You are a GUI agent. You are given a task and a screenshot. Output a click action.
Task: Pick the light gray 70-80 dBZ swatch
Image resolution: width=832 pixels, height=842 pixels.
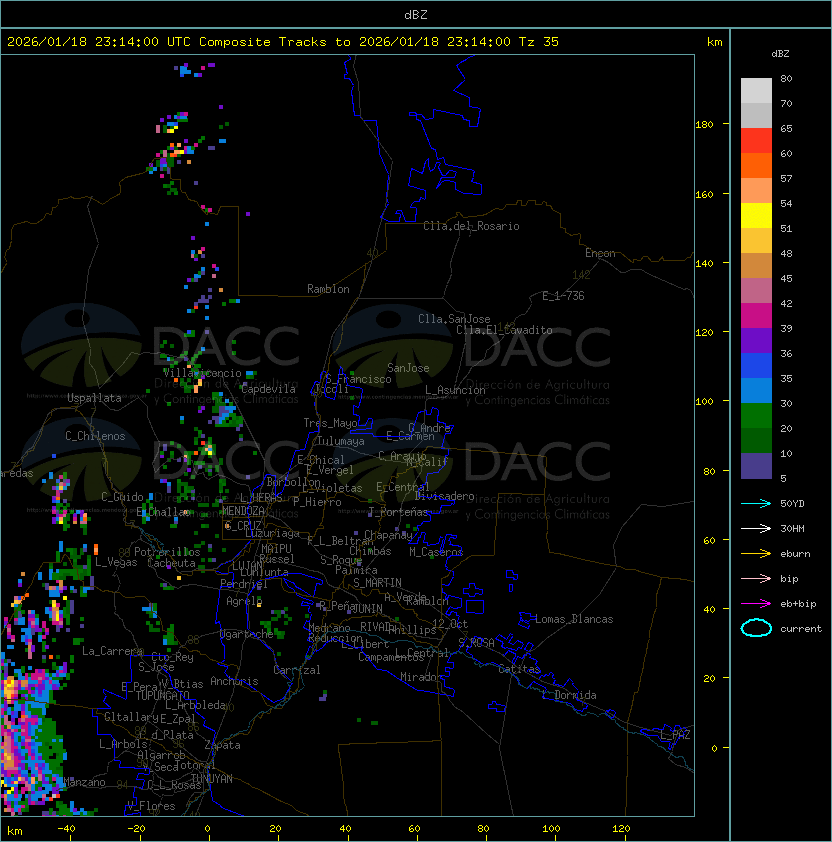[x=756, y=90]
